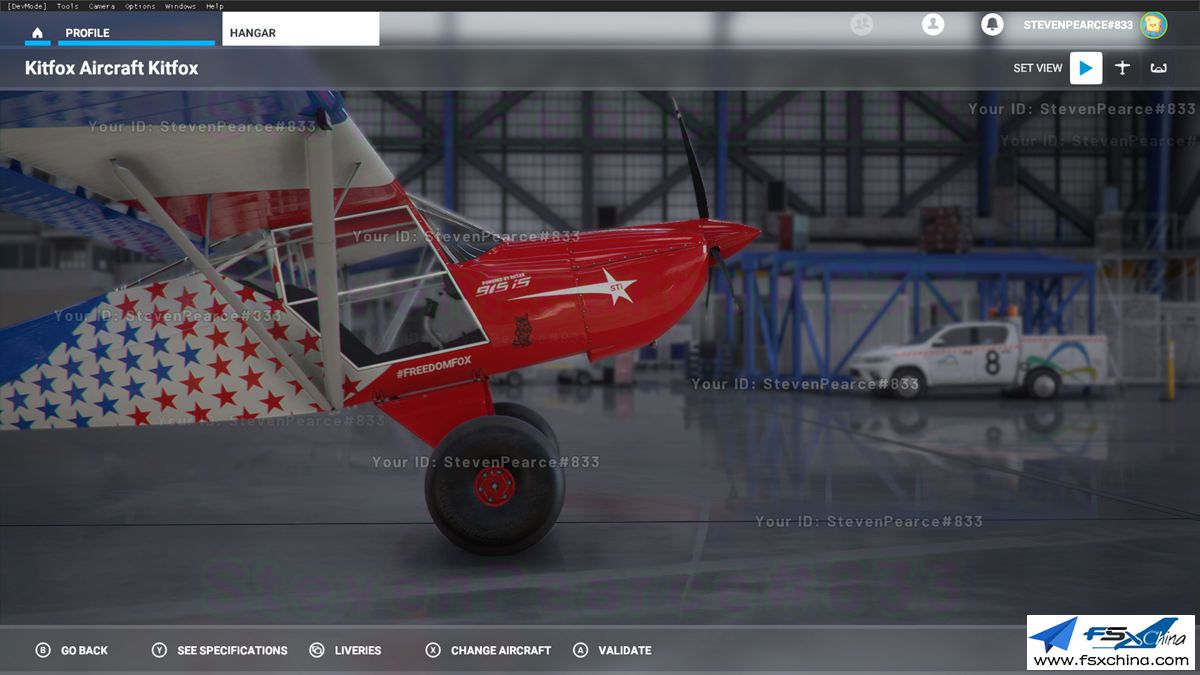
Task: Open the friends group icon
Action: (x=861, y=25)
